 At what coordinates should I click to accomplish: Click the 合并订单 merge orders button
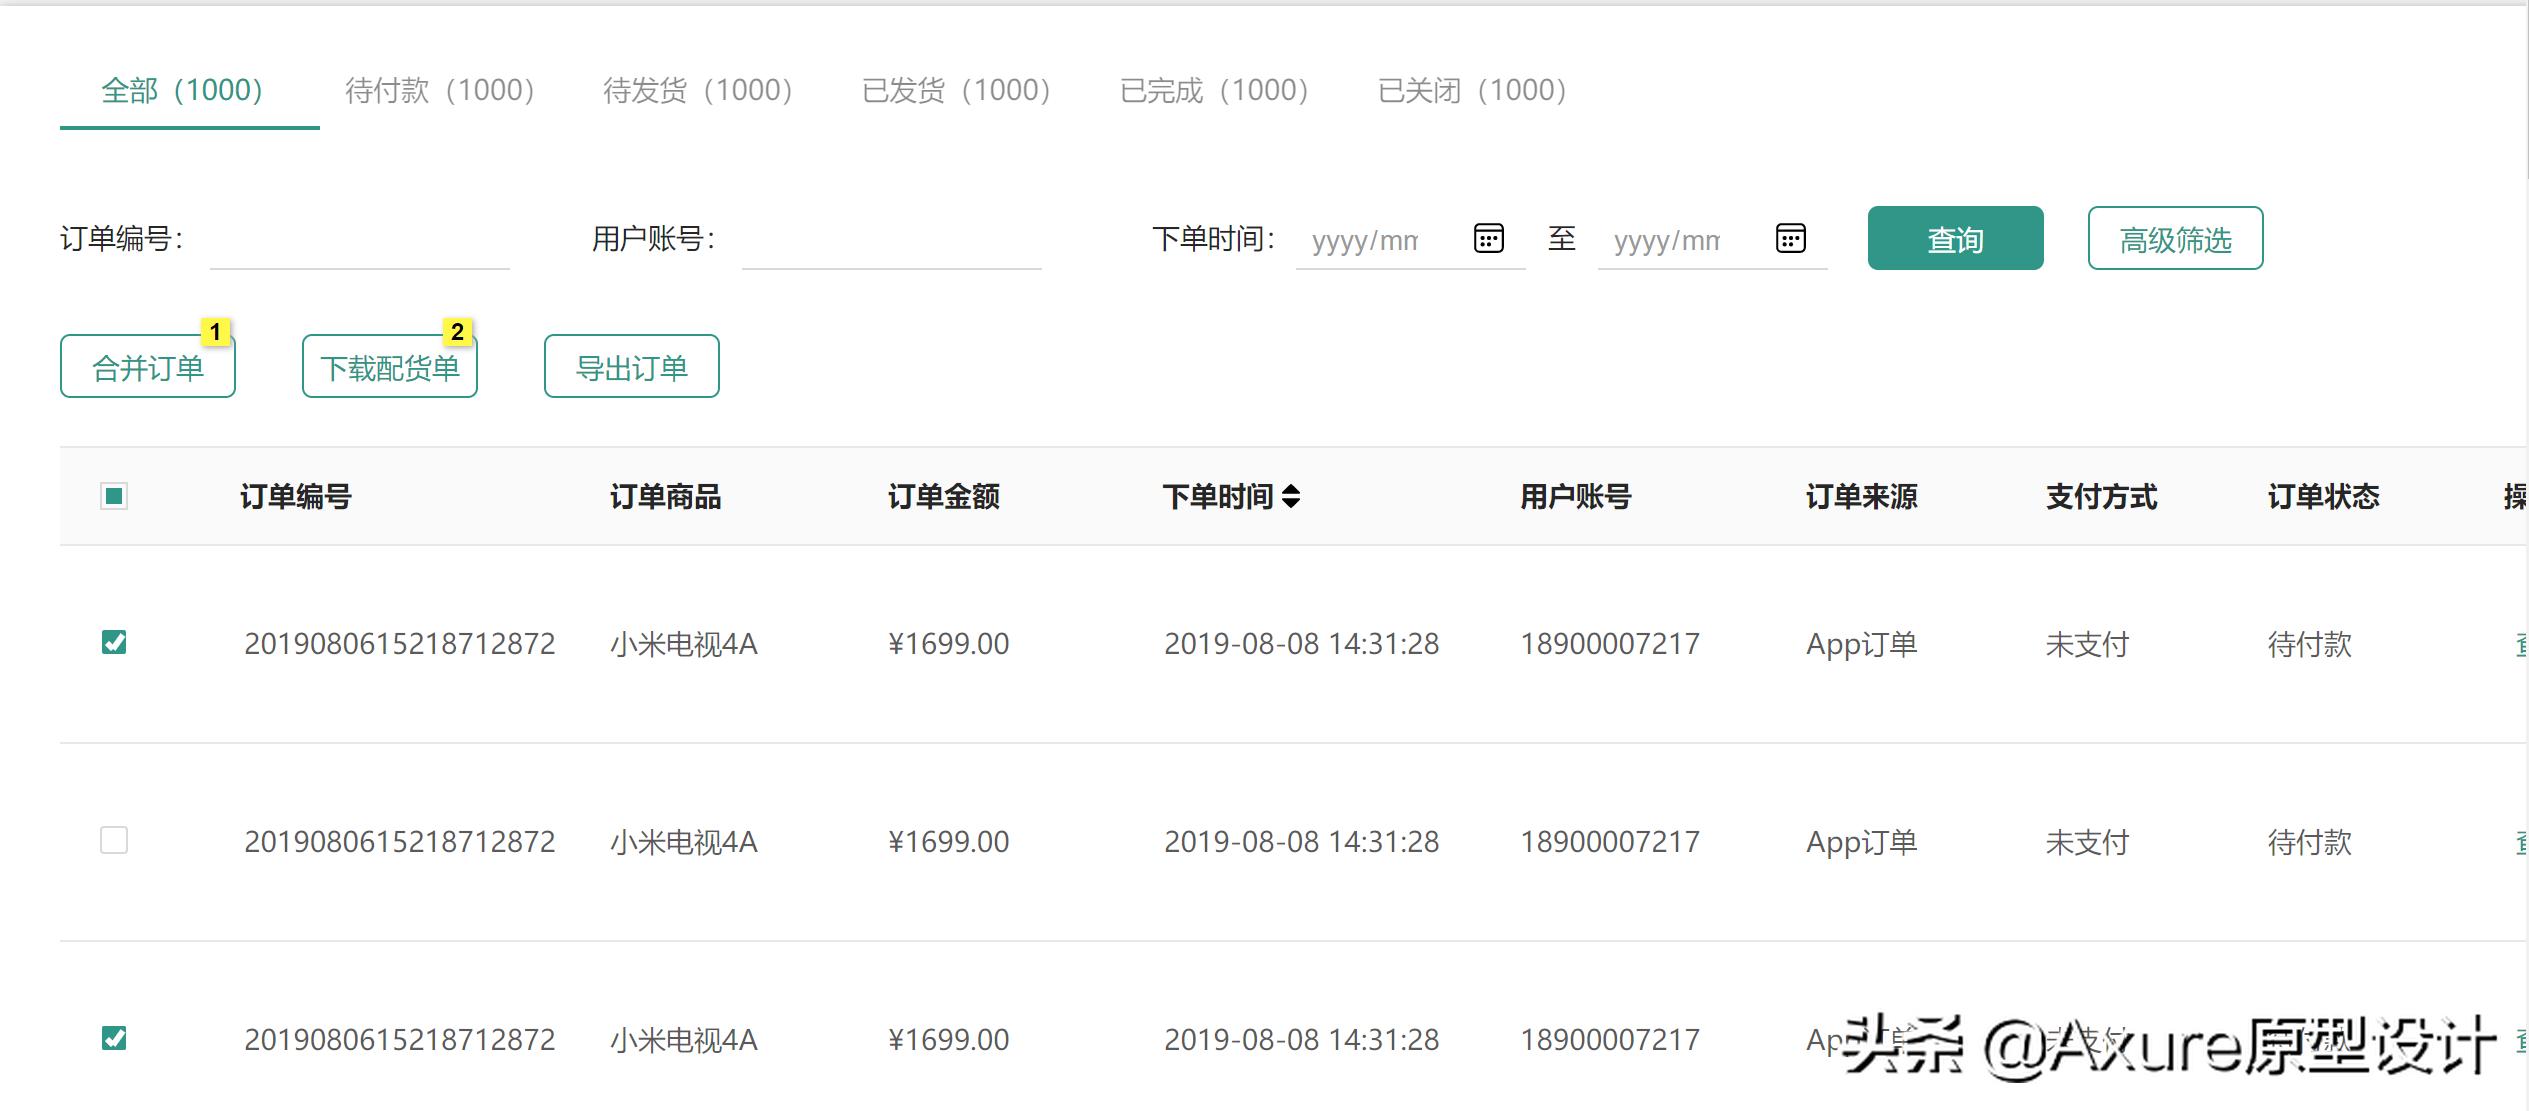tap(147, 367)
